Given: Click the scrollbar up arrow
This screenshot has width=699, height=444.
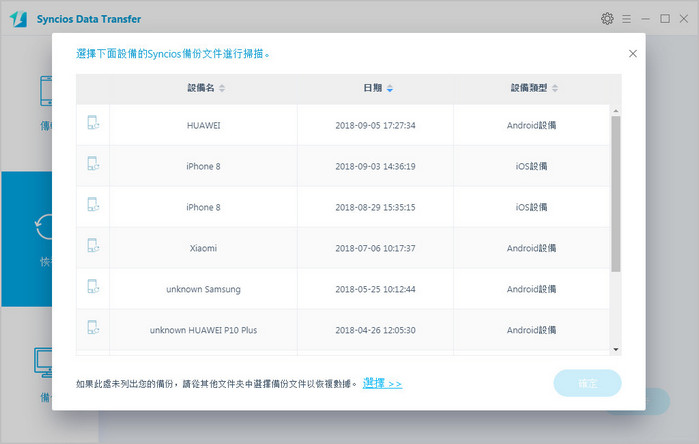Looking at the screenshot, I should pos(616,111).
